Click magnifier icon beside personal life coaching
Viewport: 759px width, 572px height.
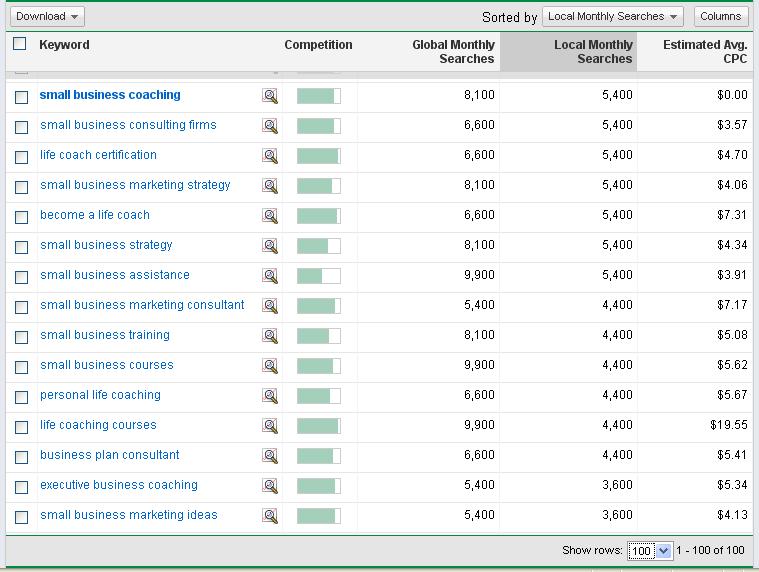coord(270,396)
